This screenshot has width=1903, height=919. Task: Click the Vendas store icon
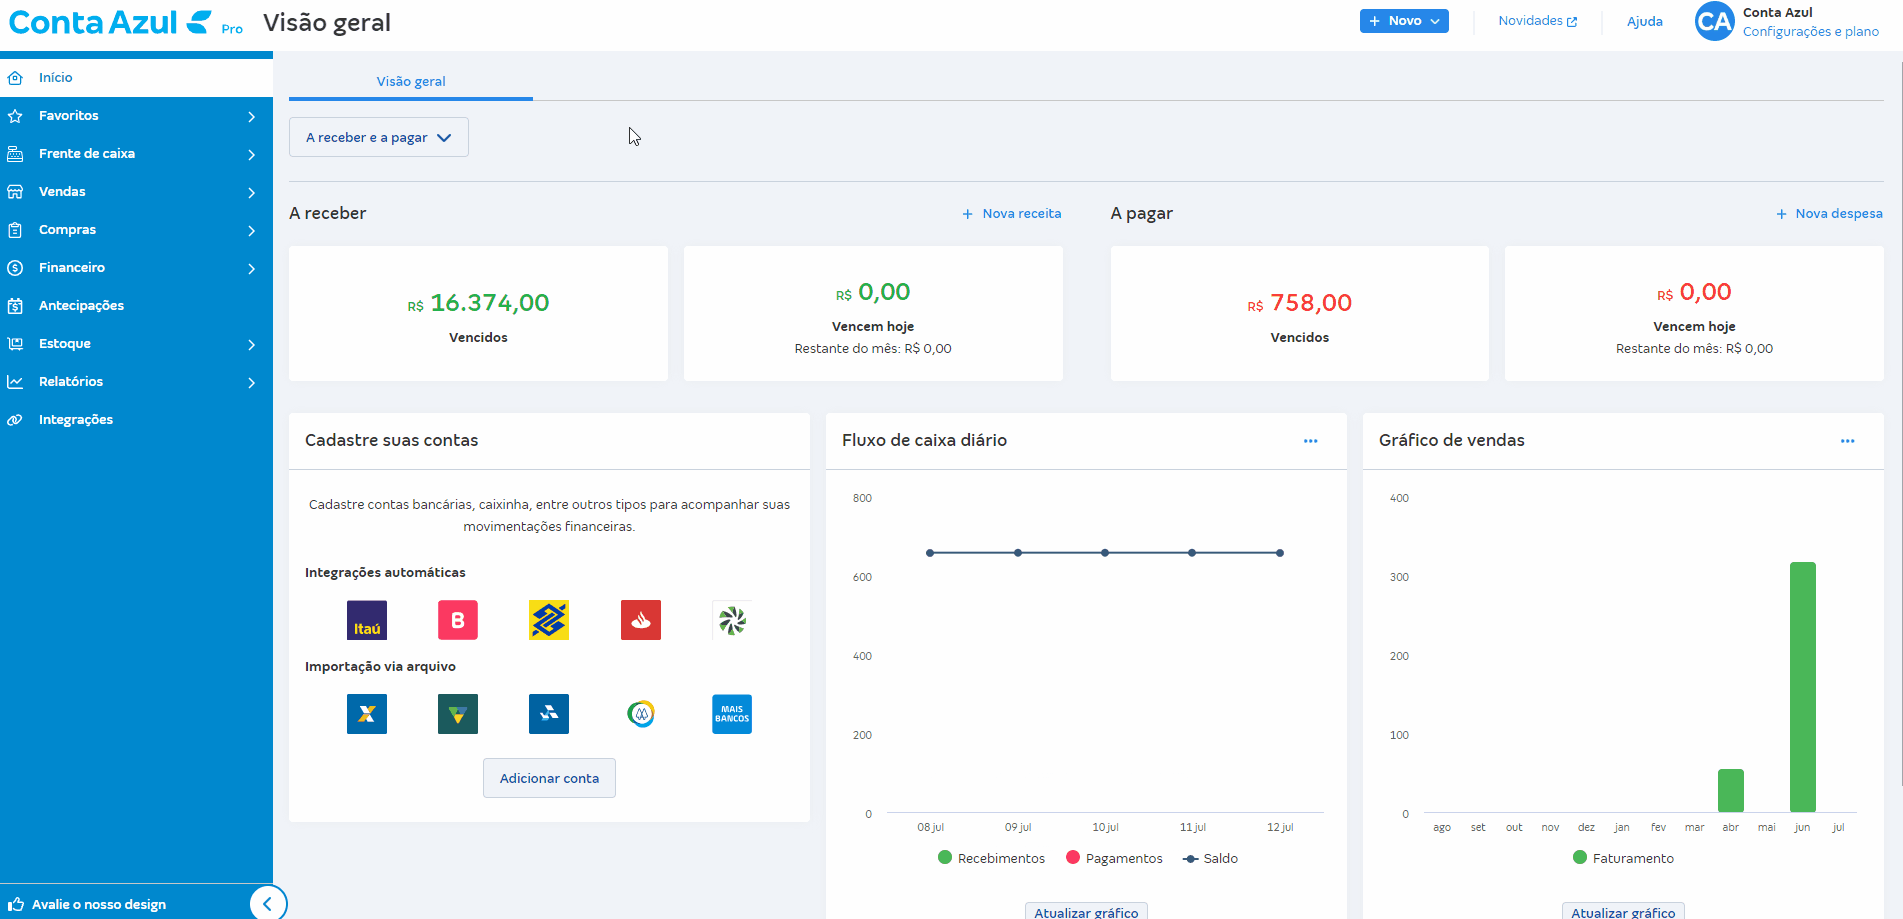click(15, 192)
